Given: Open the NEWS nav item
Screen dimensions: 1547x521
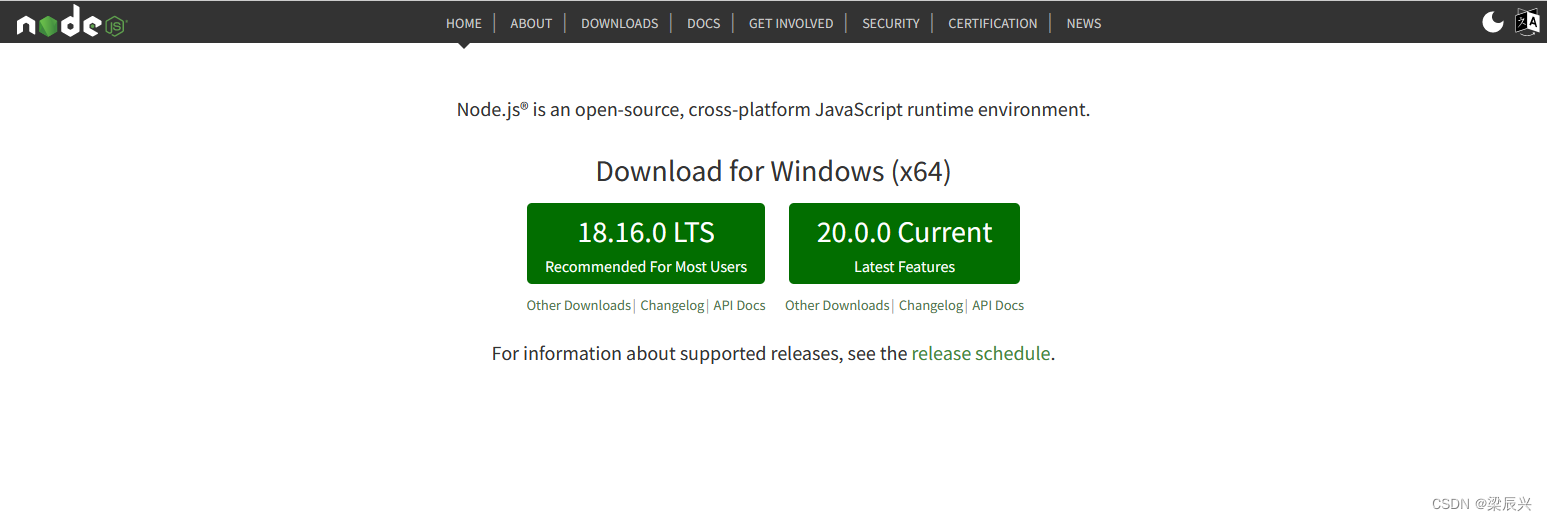Looking at the screenshot, I should pyautogui.click(x=1084, y=23).
